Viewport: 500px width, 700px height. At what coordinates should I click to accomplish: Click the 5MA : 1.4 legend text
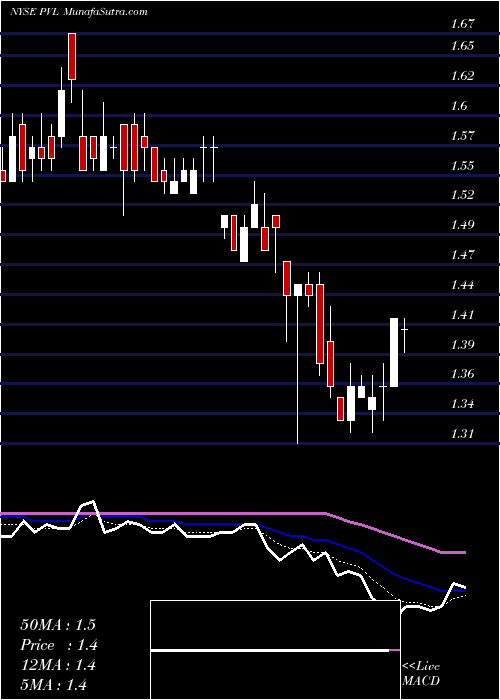(54, 684)
